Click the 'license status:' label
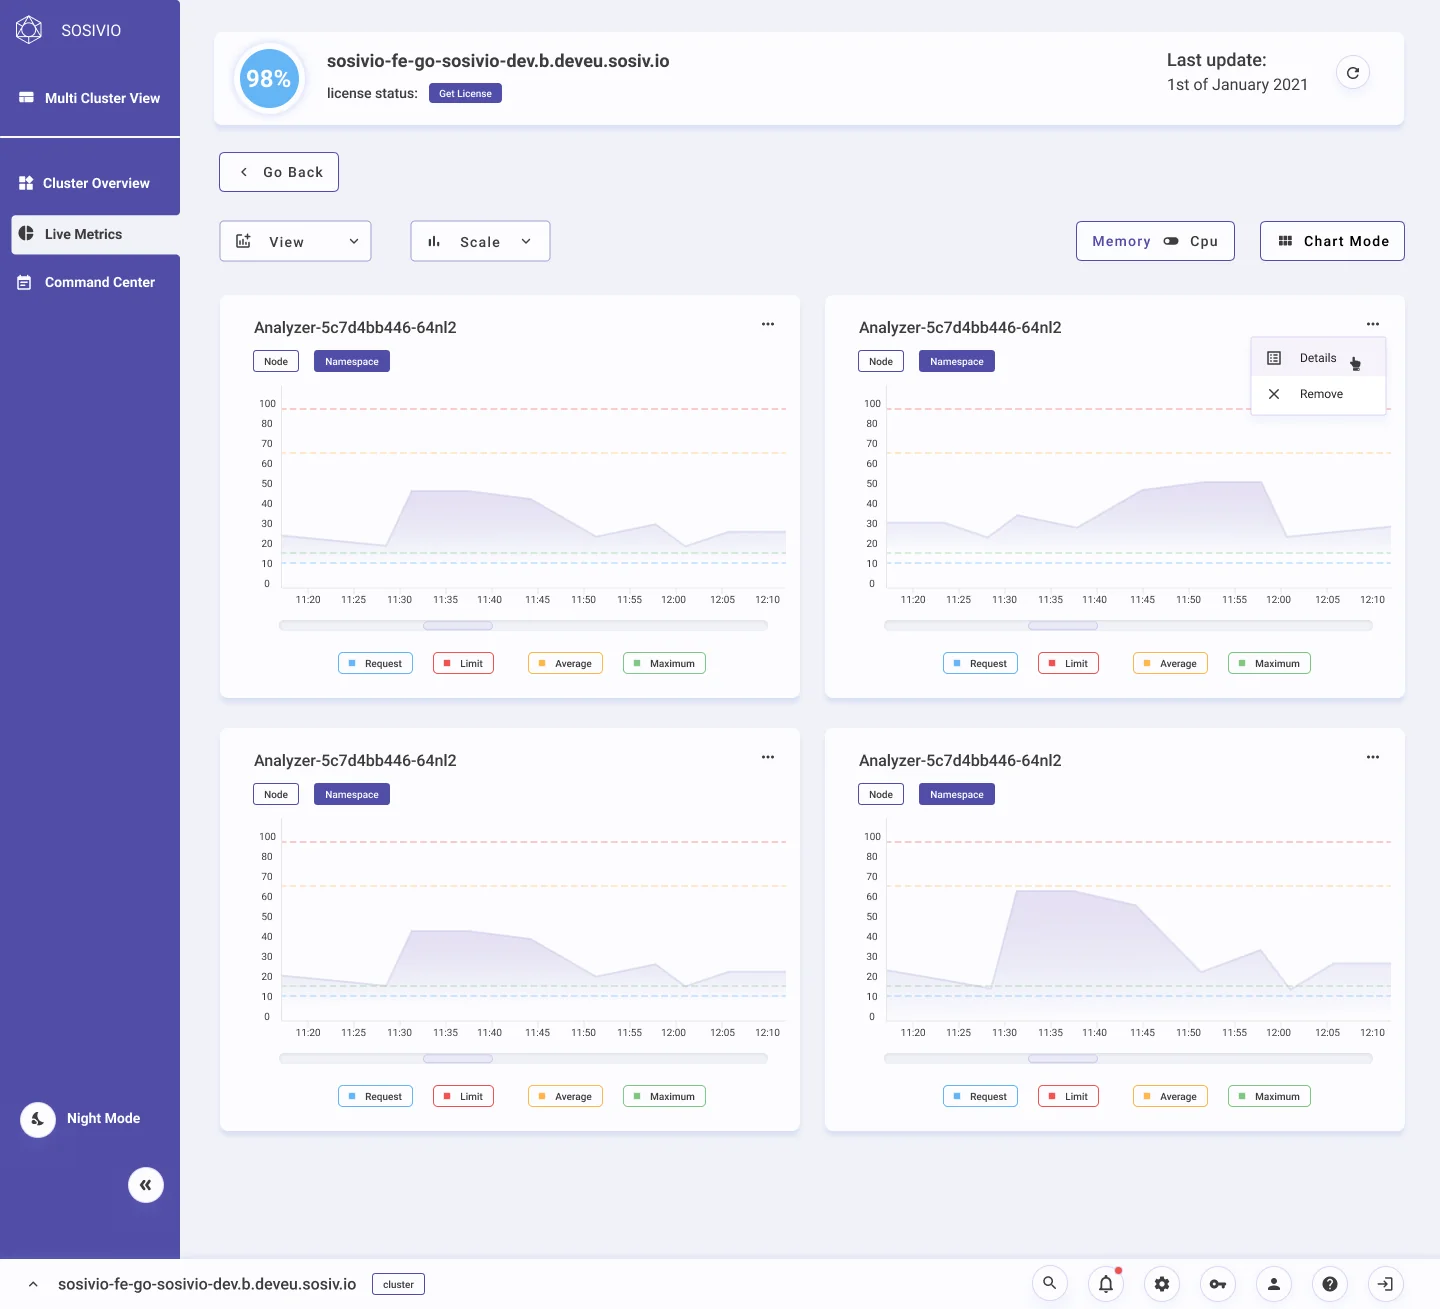This screenshot has height=1309, width=1440. pos(372,93)
